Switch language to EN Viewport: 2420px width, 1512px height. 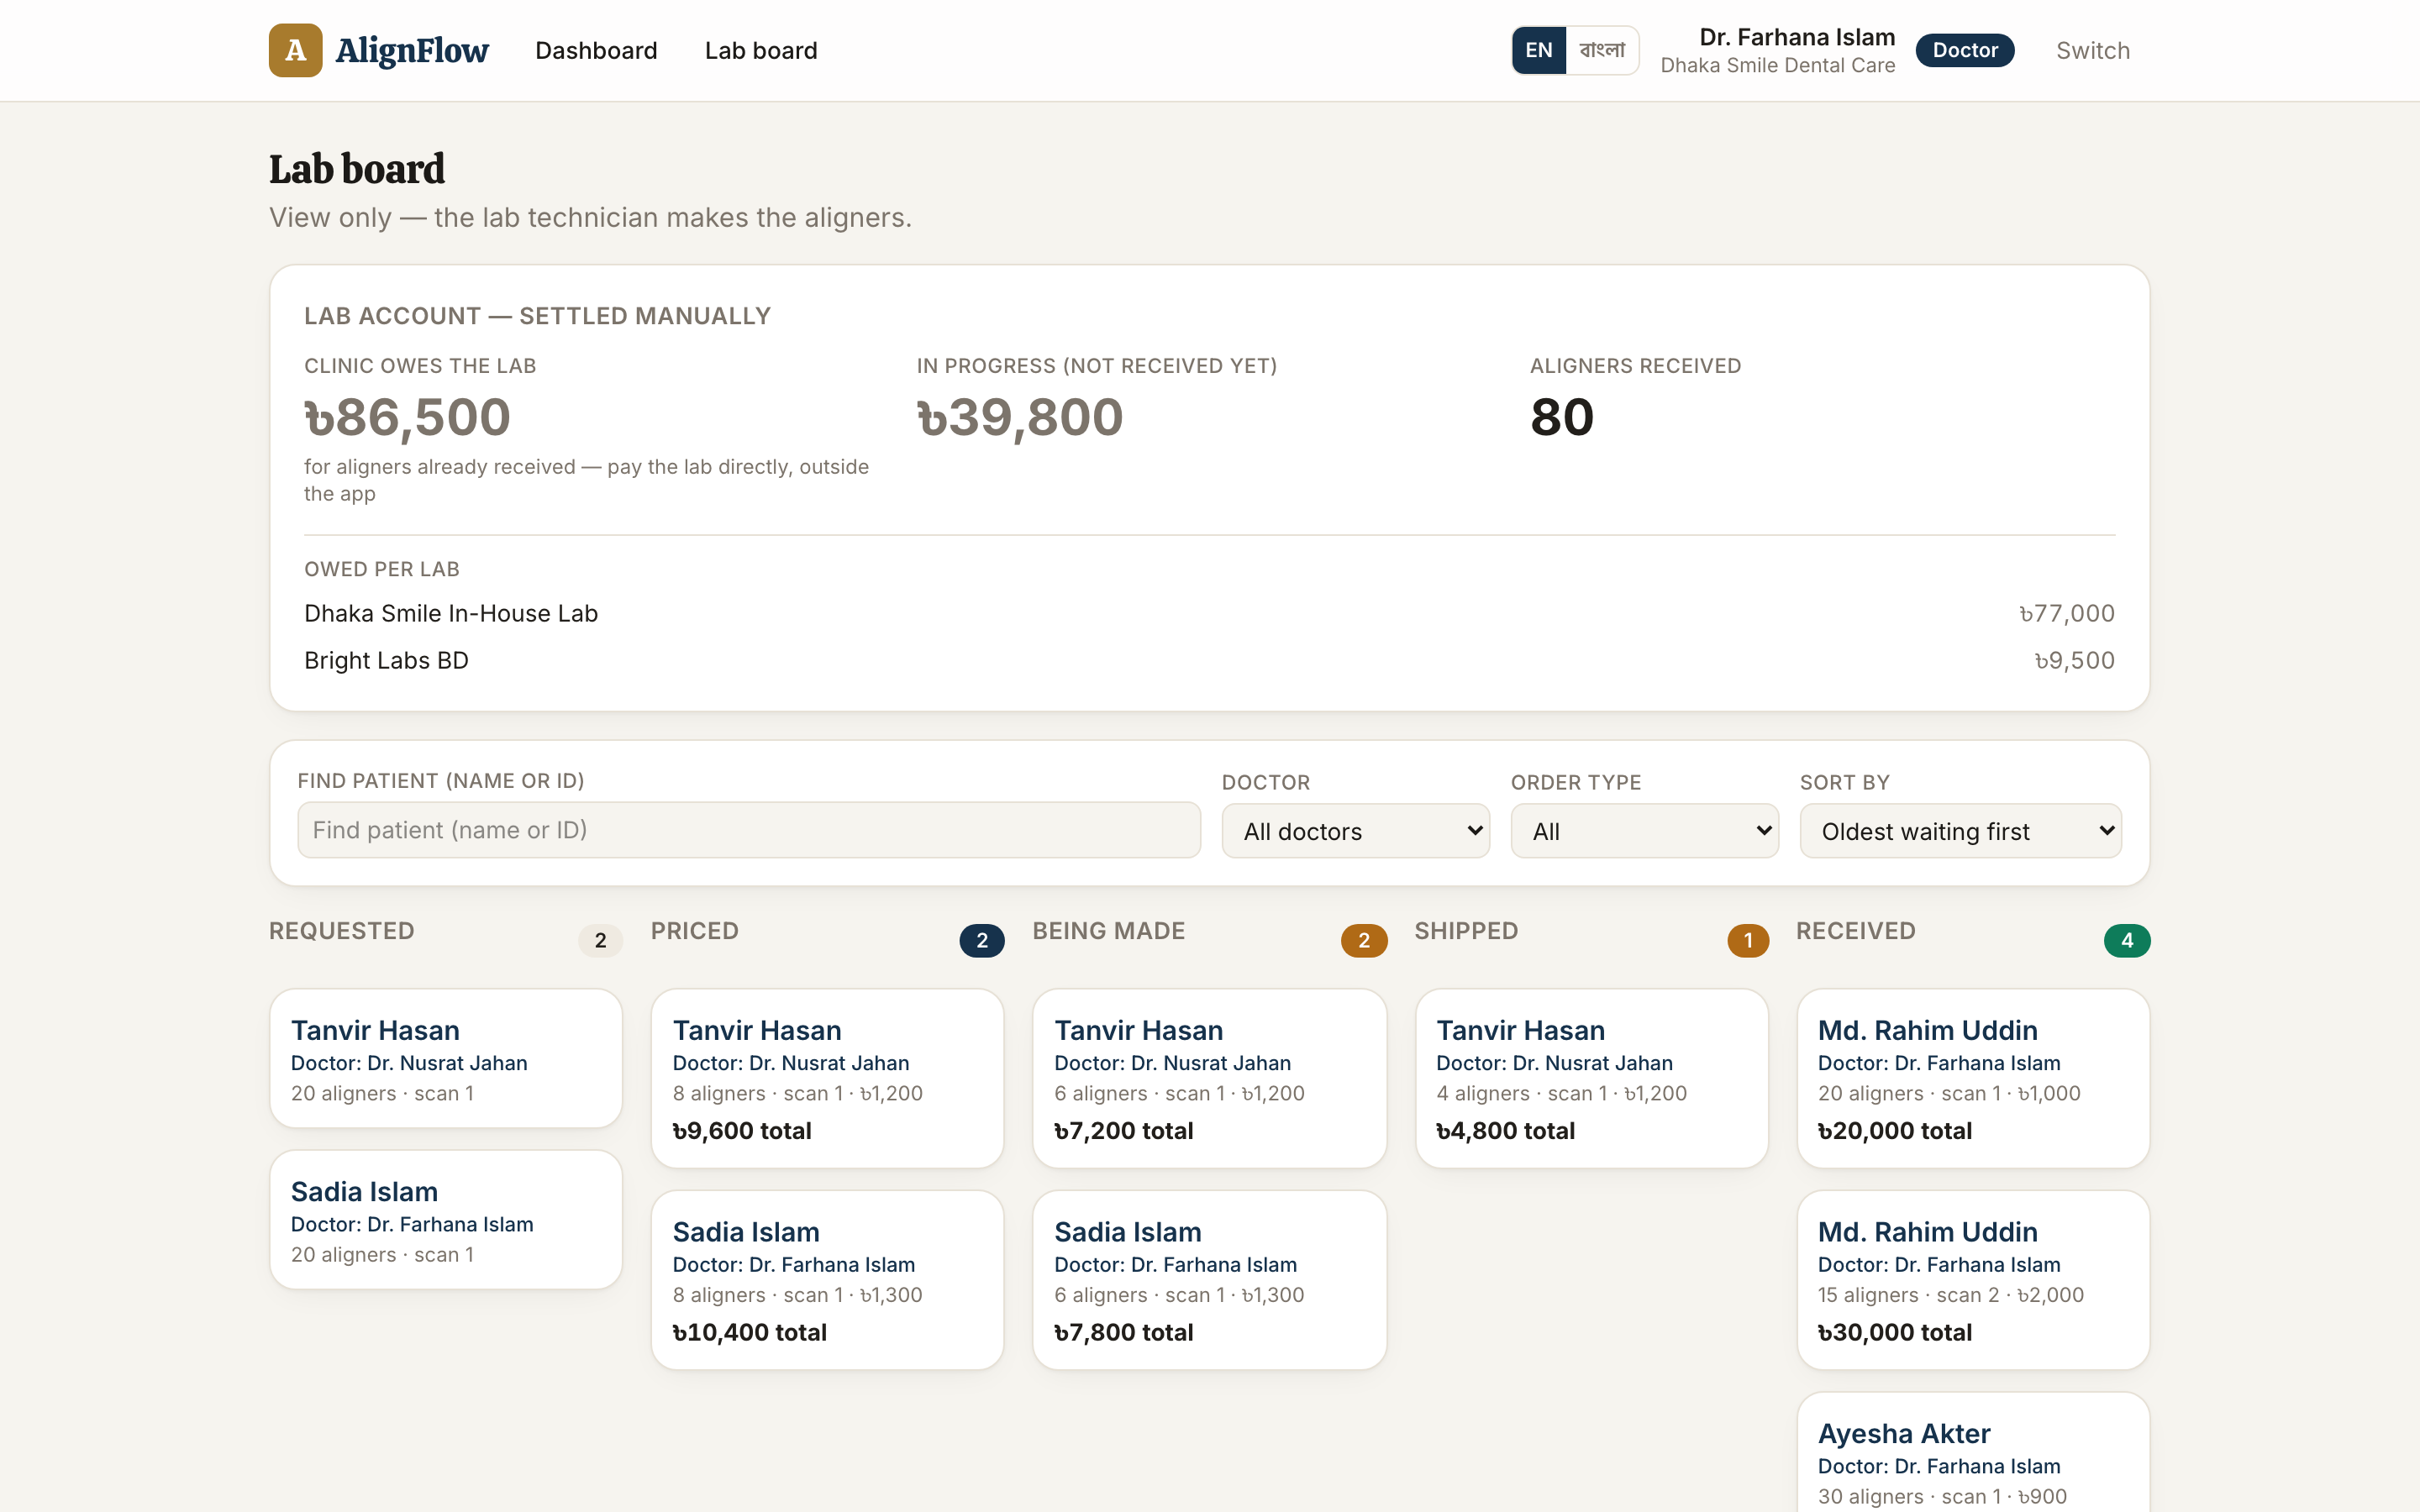[x=1538, y=50]
